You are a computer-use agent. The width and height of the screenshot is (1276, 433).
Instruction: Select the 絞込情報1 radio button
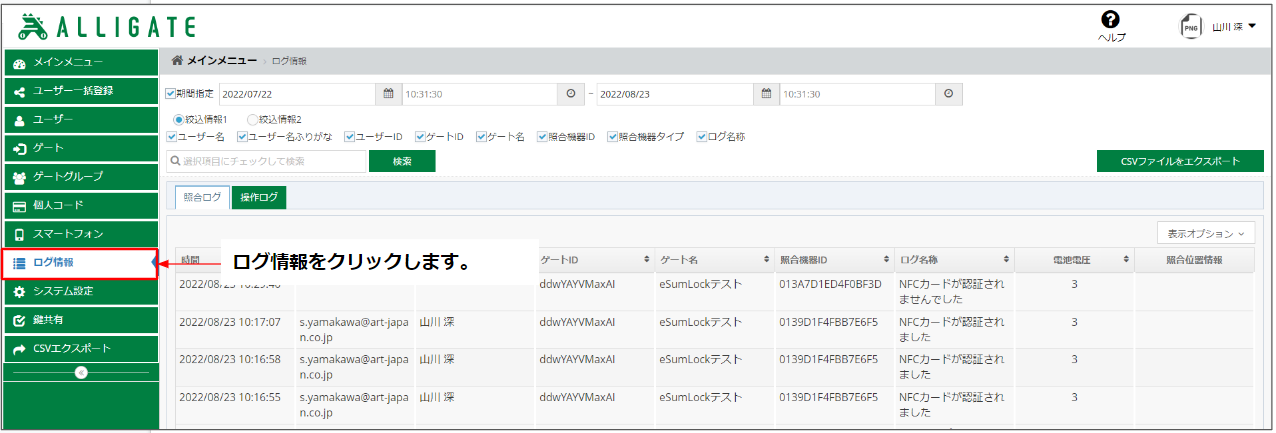pos(178,119)
